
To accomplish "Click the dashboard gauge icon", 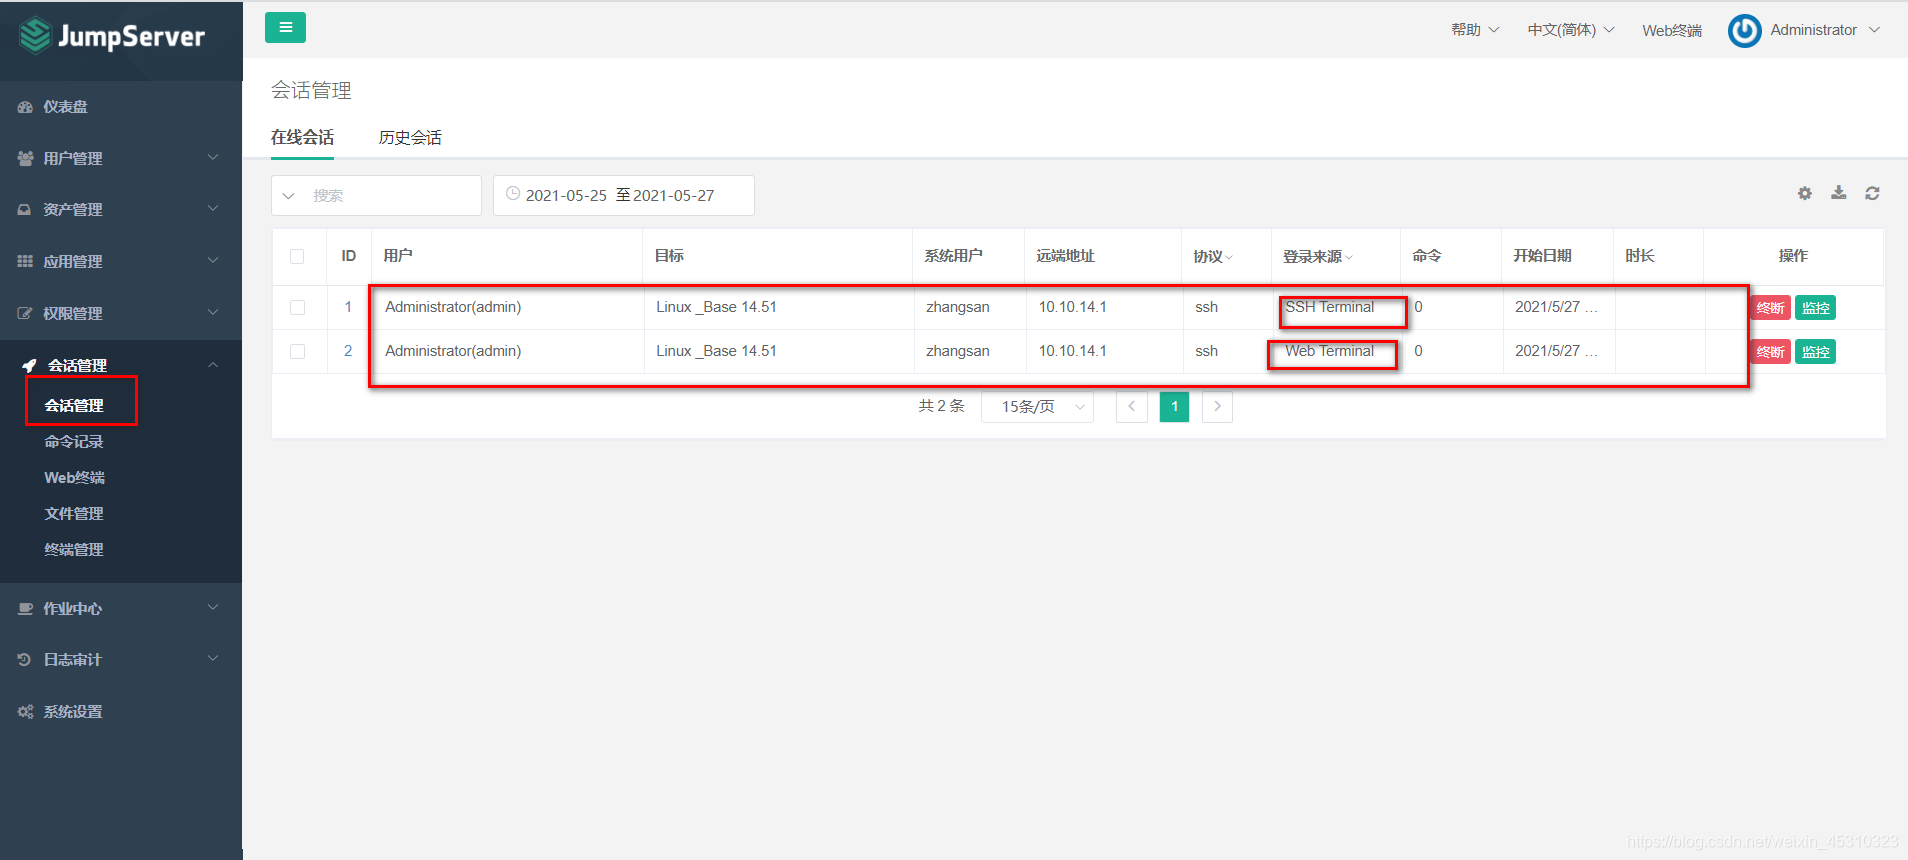I will click(x=25, y=107).
